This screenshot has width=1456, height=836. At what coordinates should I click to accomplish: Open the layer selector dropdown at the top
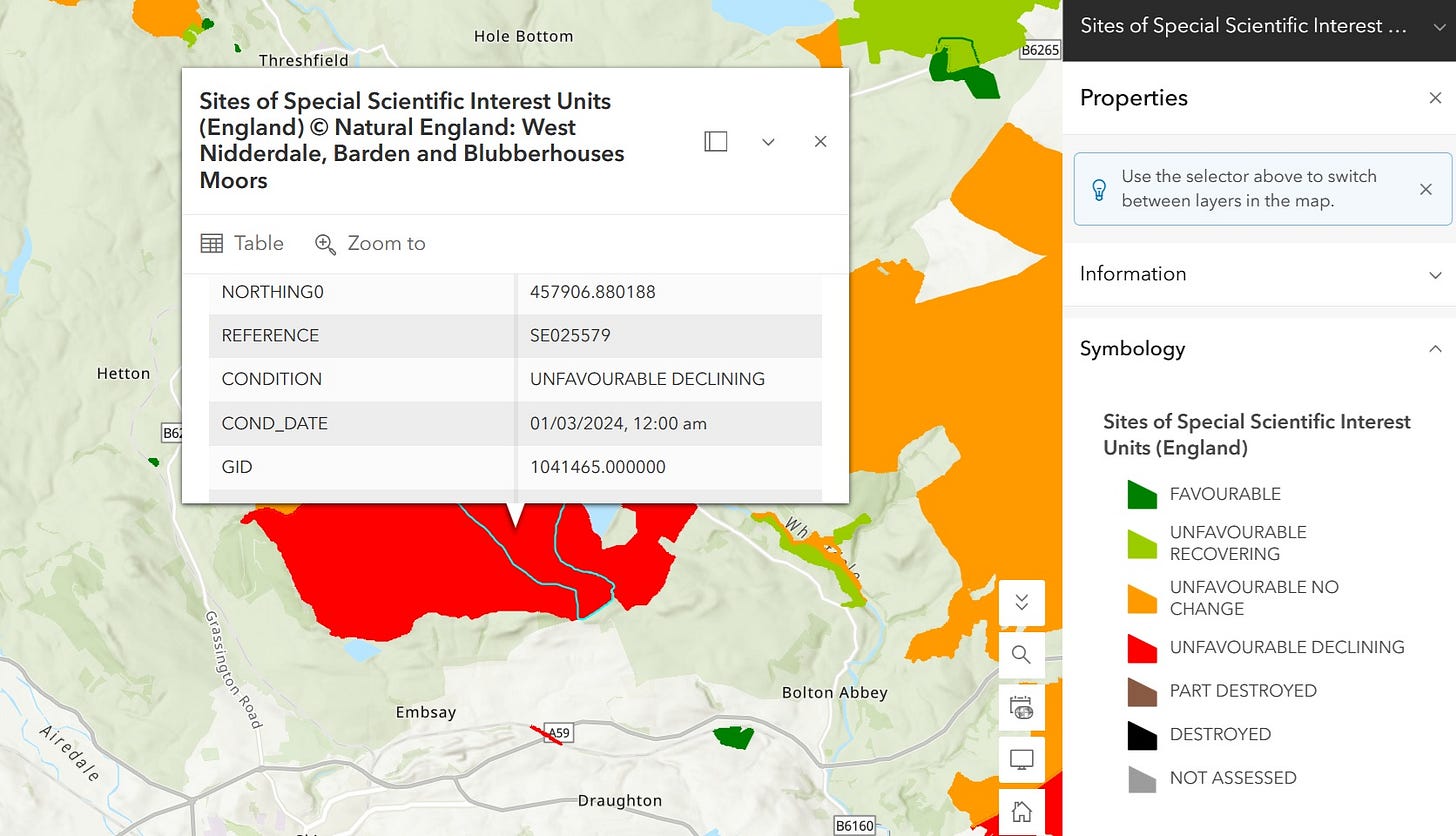click(1259, 27)
